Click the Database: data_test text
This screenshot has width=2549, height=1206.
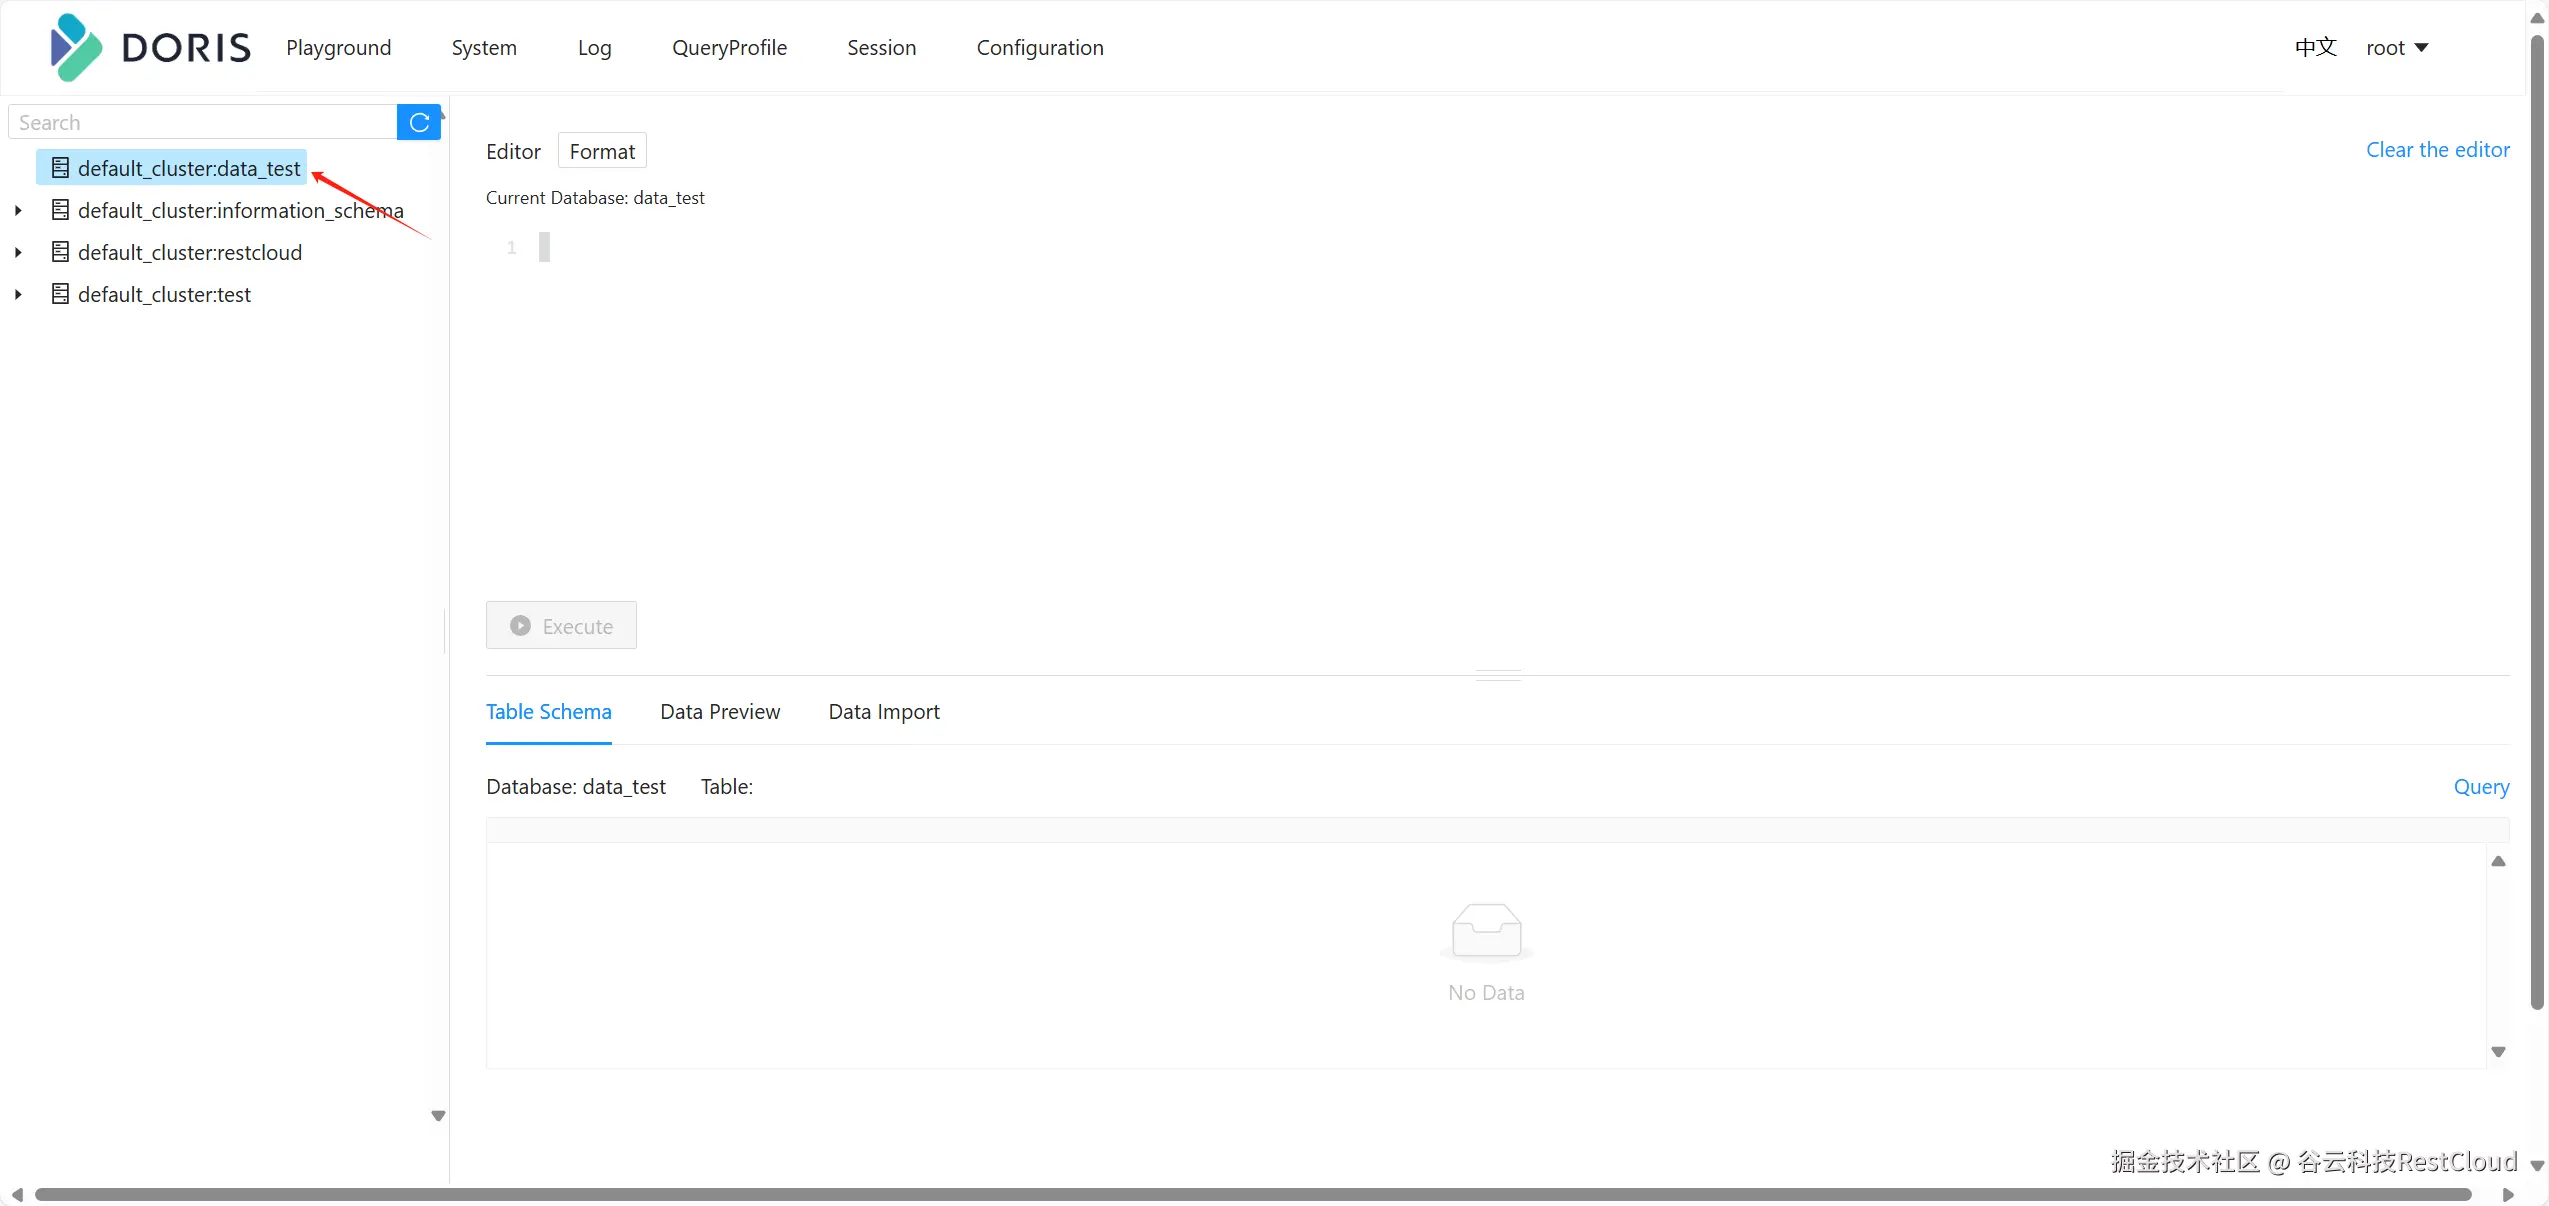click(576, 787)
